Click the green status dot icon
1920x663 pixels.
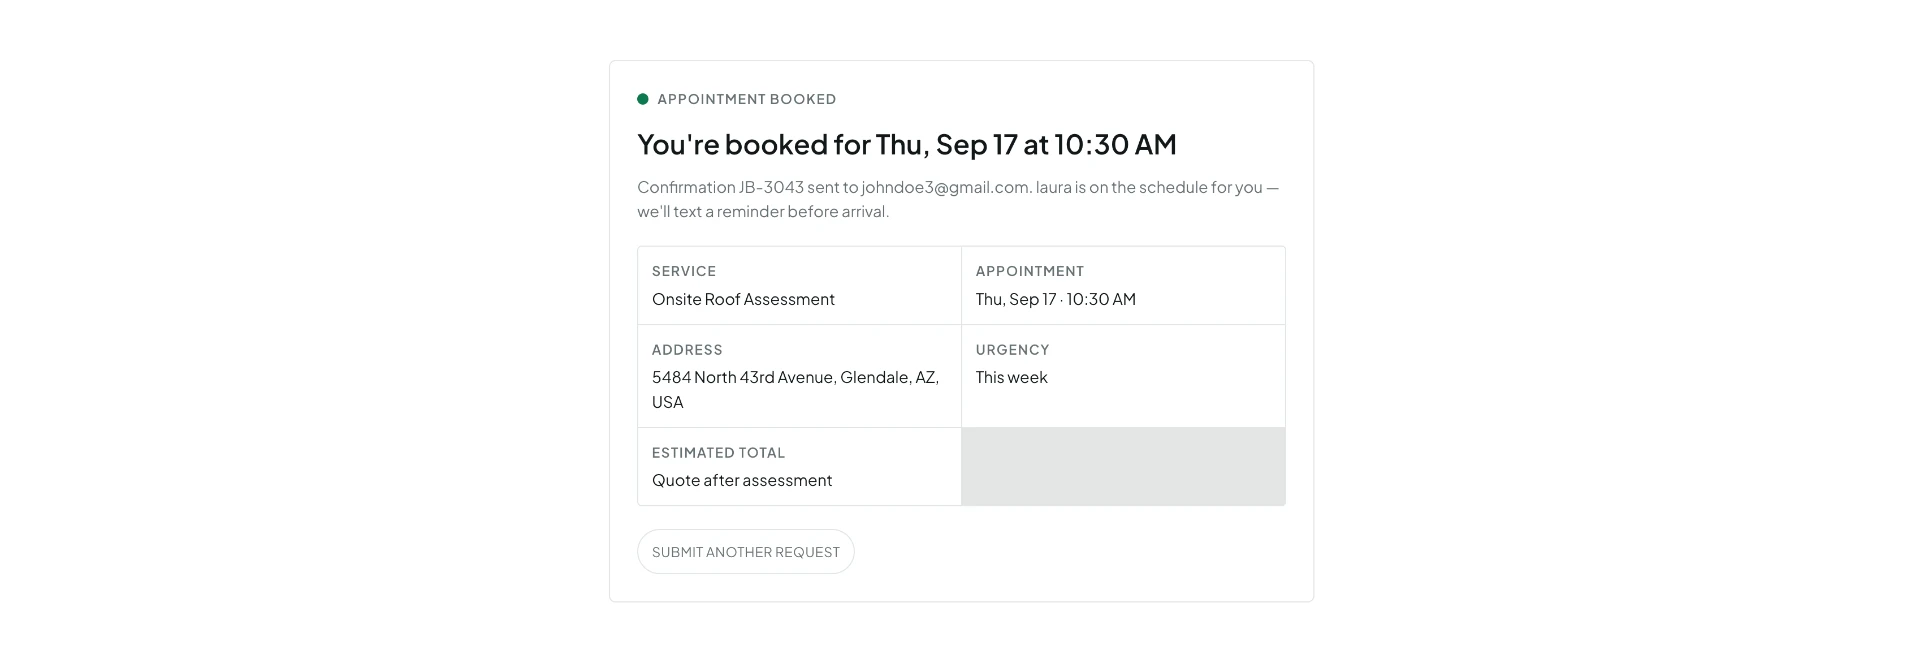coord(643,99)
